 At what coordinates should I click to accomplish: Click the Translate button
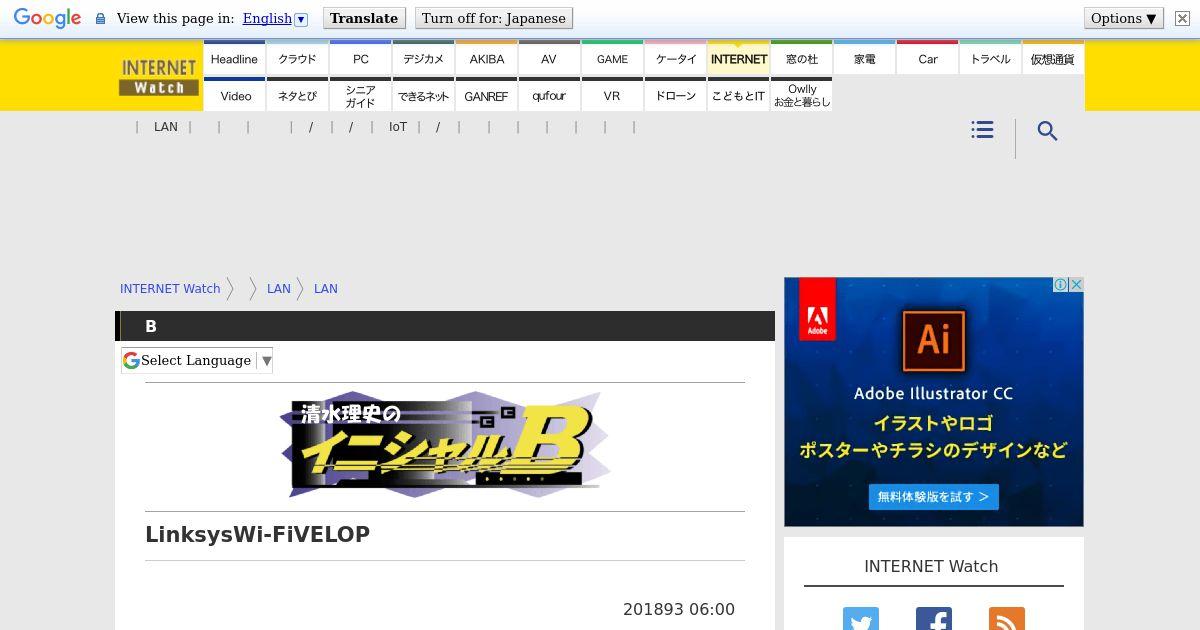[364, 18]
